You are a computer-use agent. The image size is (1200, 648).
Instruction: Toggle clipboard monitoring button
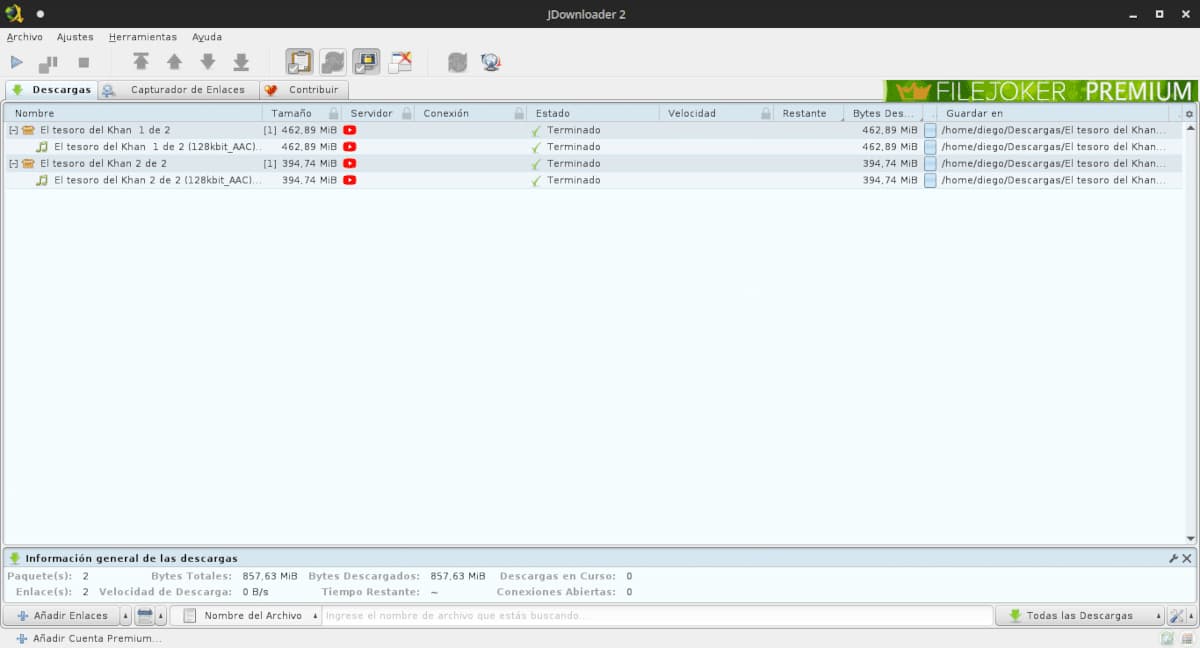click(x=299, y=62)
